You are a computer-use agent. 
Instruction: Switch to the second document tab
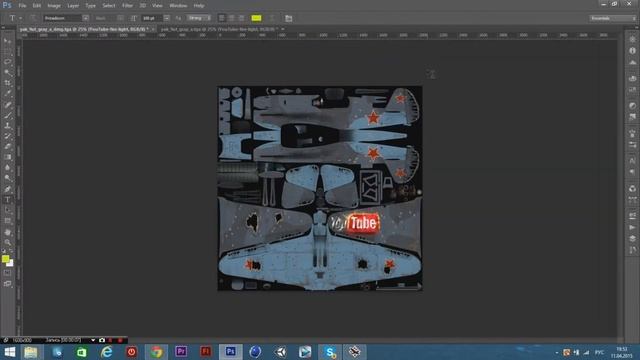(219, 29)
